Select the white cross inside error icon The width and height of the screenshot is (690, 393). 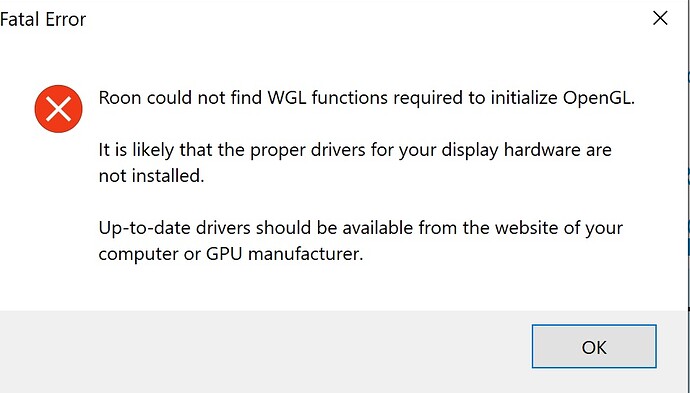point(59,109)
